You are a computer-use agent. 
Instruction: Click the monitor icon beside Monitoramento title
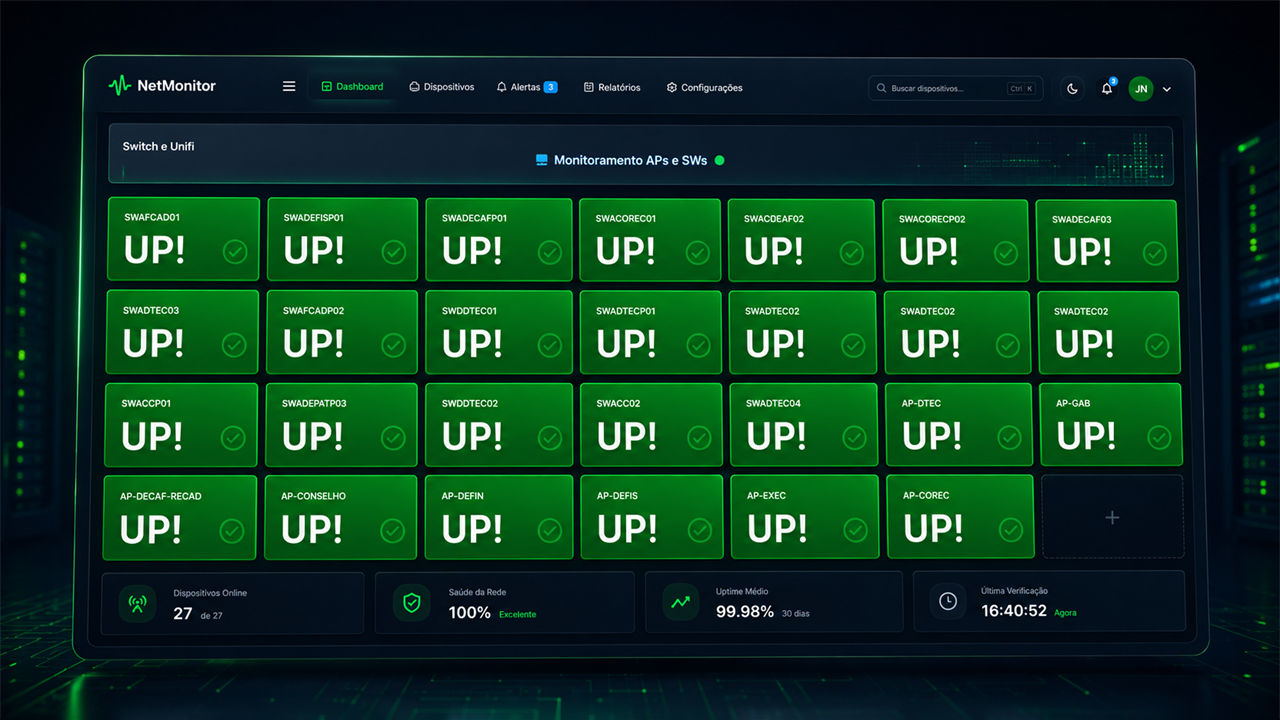542,159
